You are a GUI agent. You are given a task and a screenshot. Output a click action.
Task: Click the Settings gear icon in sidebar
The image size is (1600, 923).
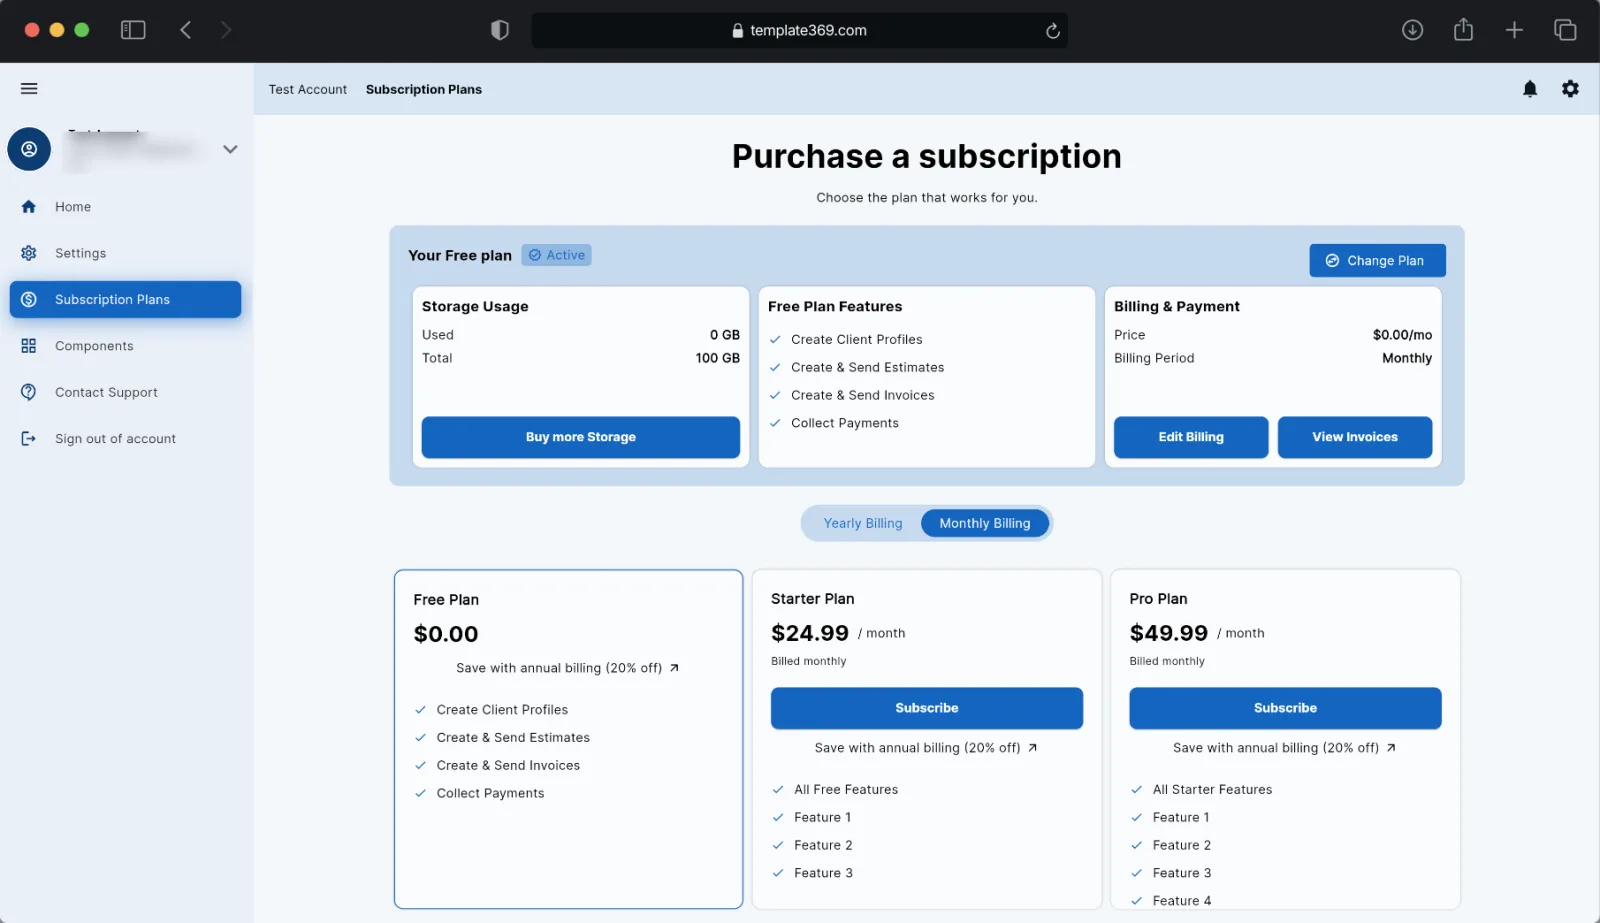pyautogui.click(x=29, y=253)
